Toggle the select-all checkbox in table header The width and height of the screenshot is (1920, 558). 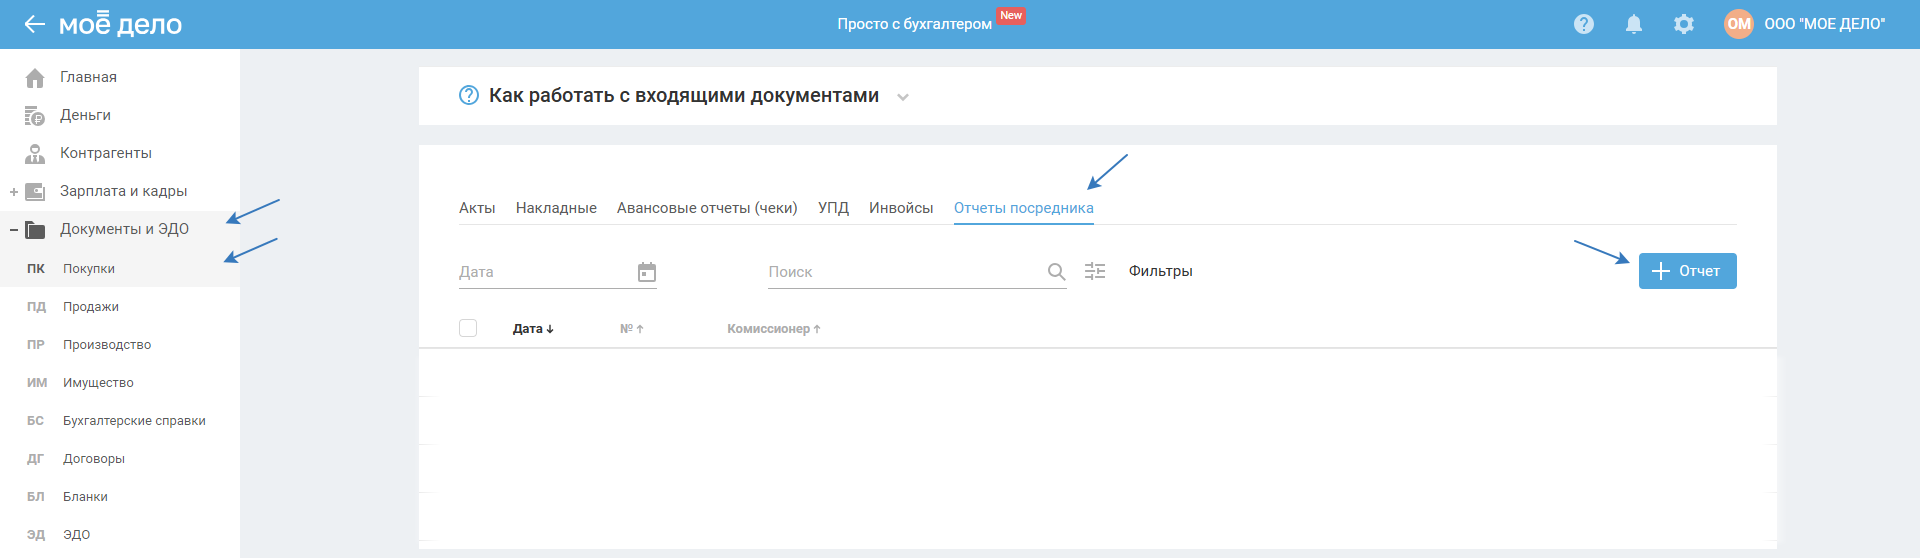pos(468,328)
